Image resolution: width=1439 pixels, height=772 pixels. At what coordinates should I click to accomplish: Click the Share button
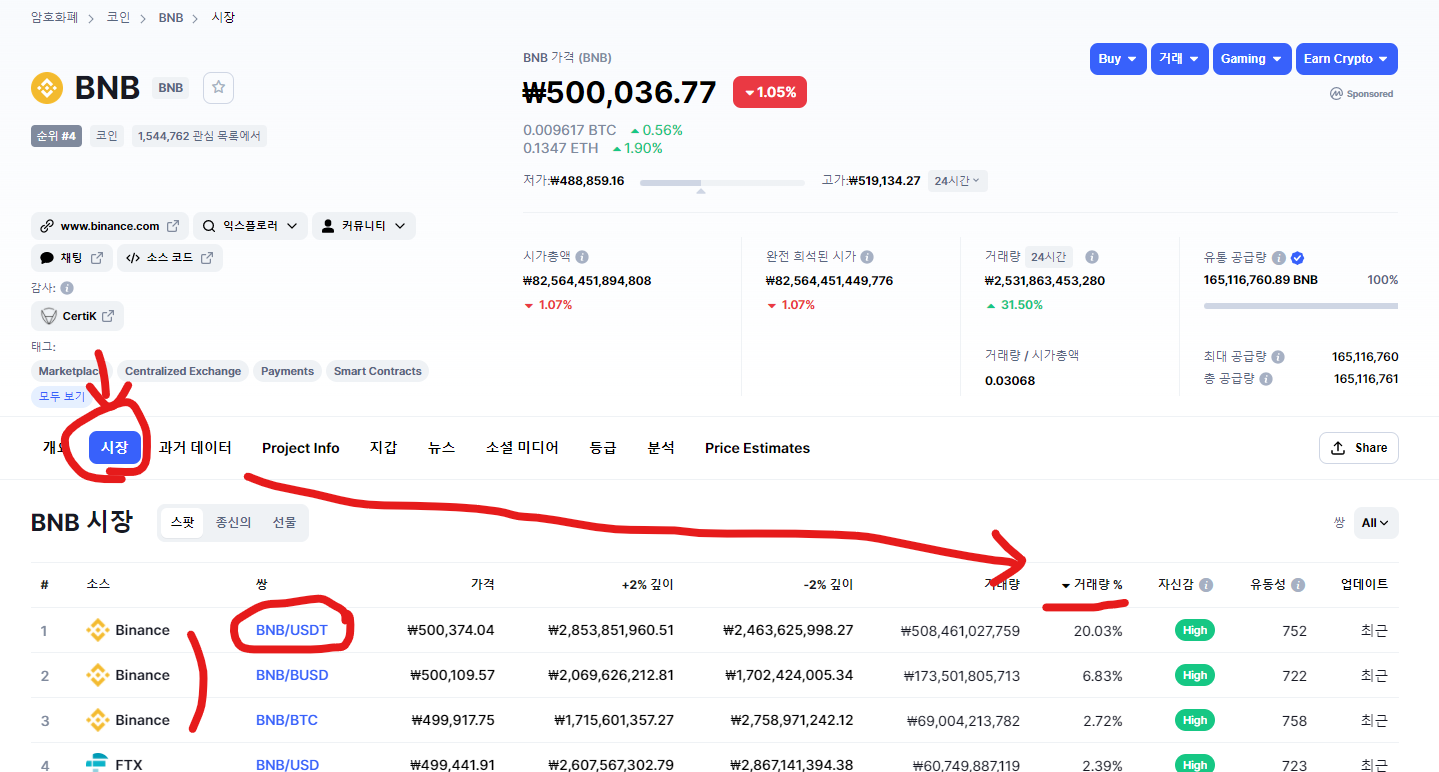(x=1359, y=448)
